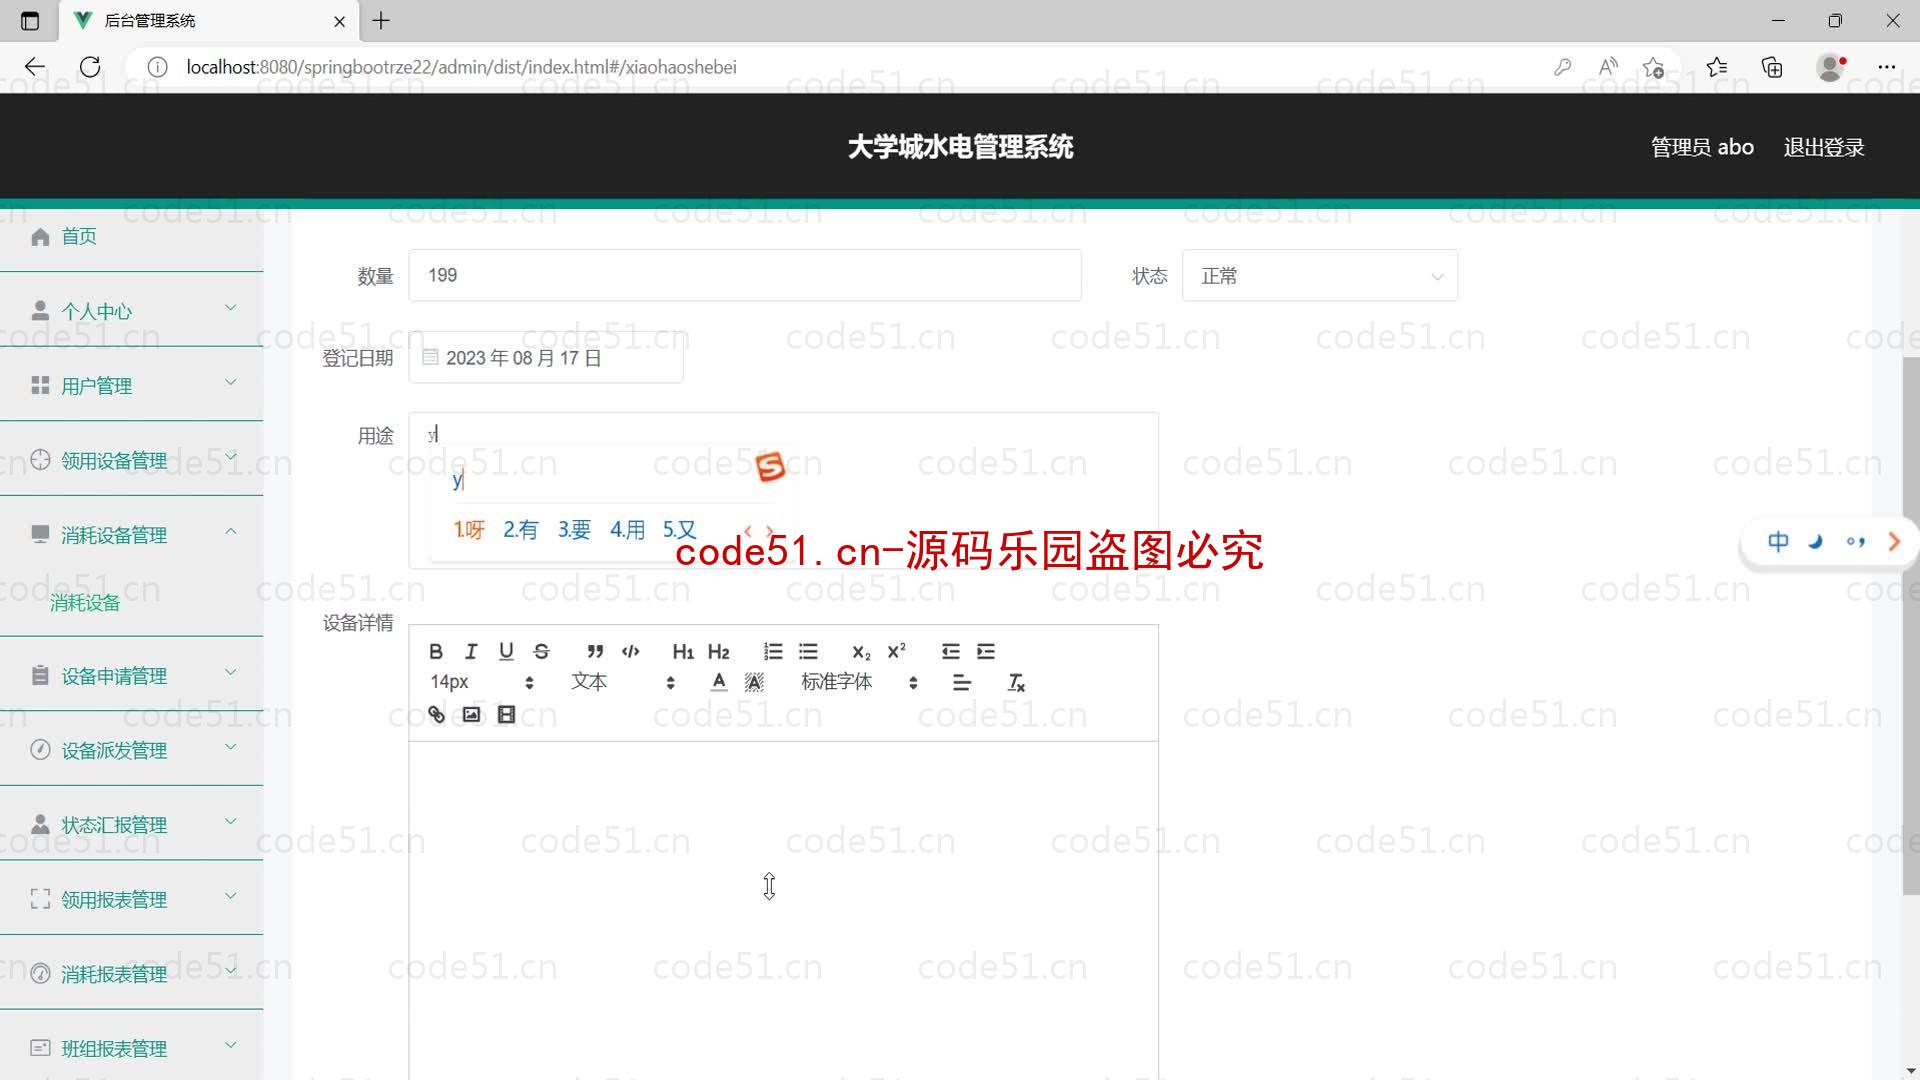Expand the 用户管理 sidebar menu
Screen dimensions: 1920x1080
tap(131, 386)
